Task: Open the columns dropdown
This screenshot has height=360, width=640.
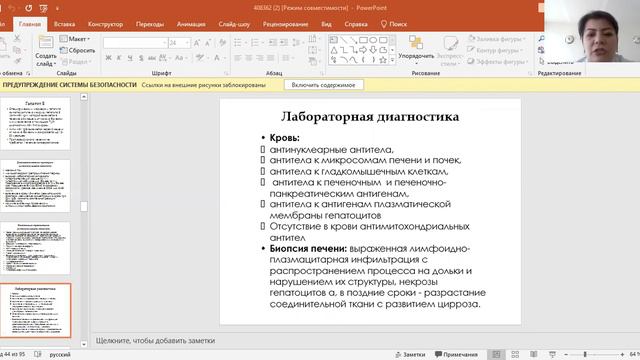Action: coord(287,58)
